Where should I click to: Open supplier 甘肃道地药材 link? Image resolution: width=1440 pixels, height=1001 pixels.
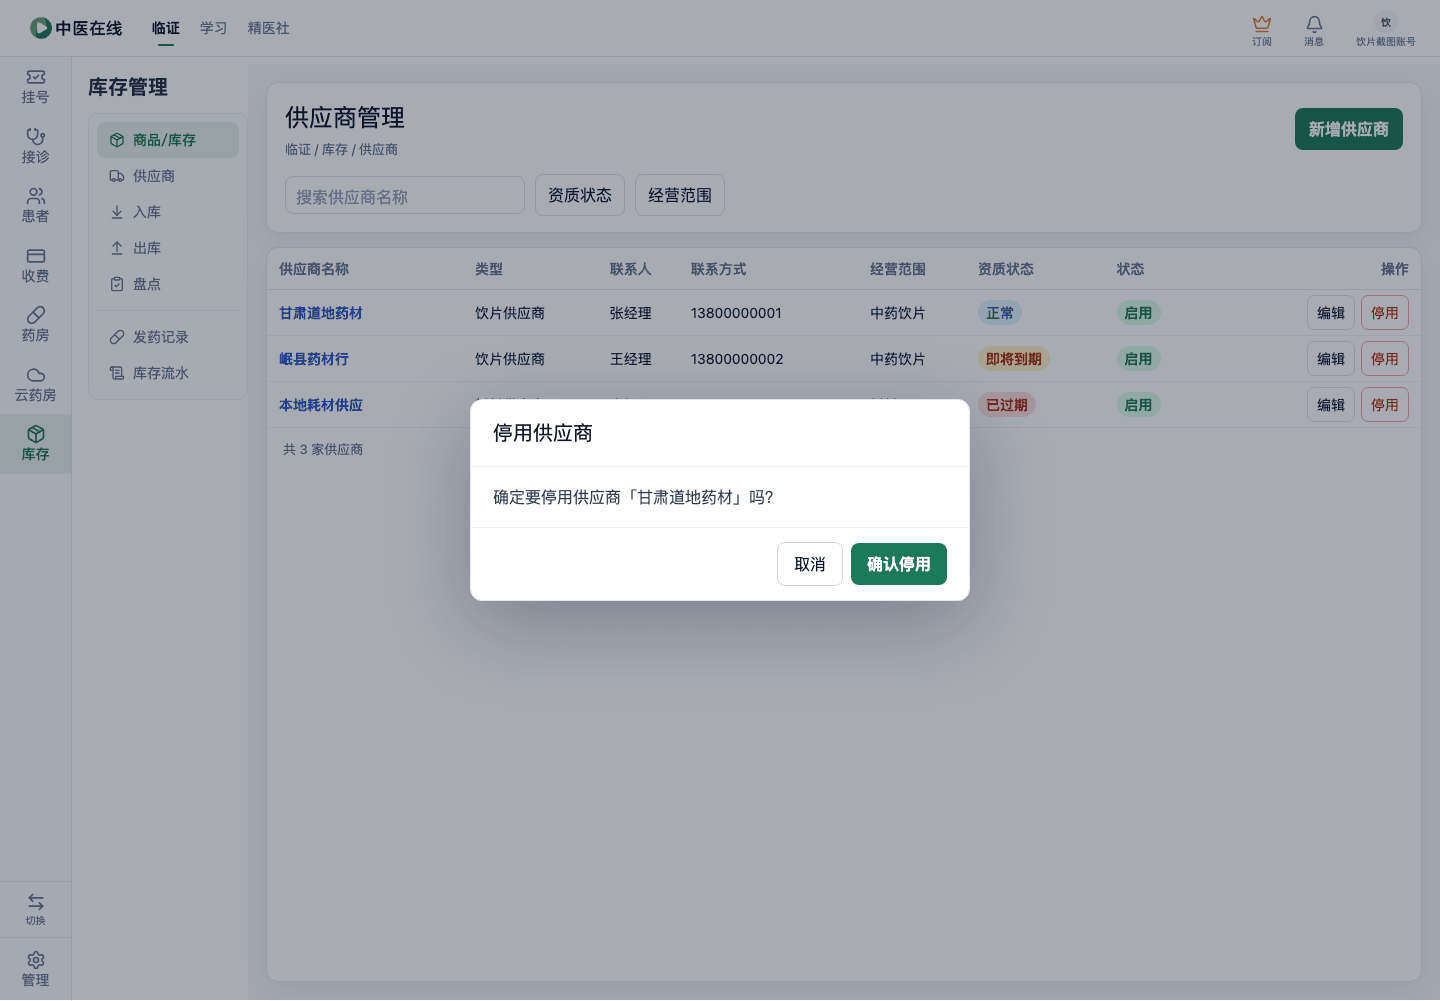(x=321, y=313)
